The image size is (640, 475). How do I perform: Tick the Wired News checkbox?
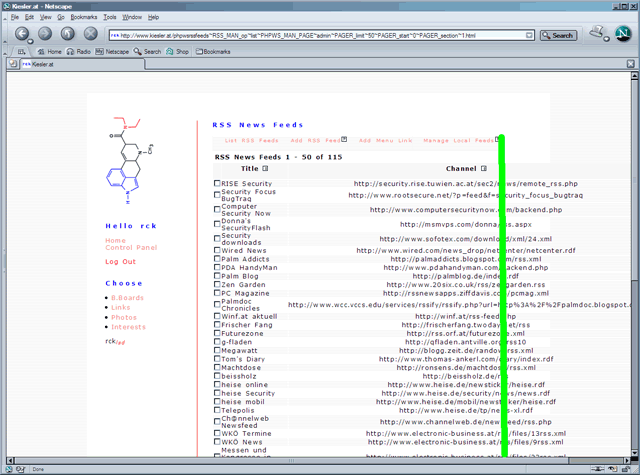tap(217, 250)
